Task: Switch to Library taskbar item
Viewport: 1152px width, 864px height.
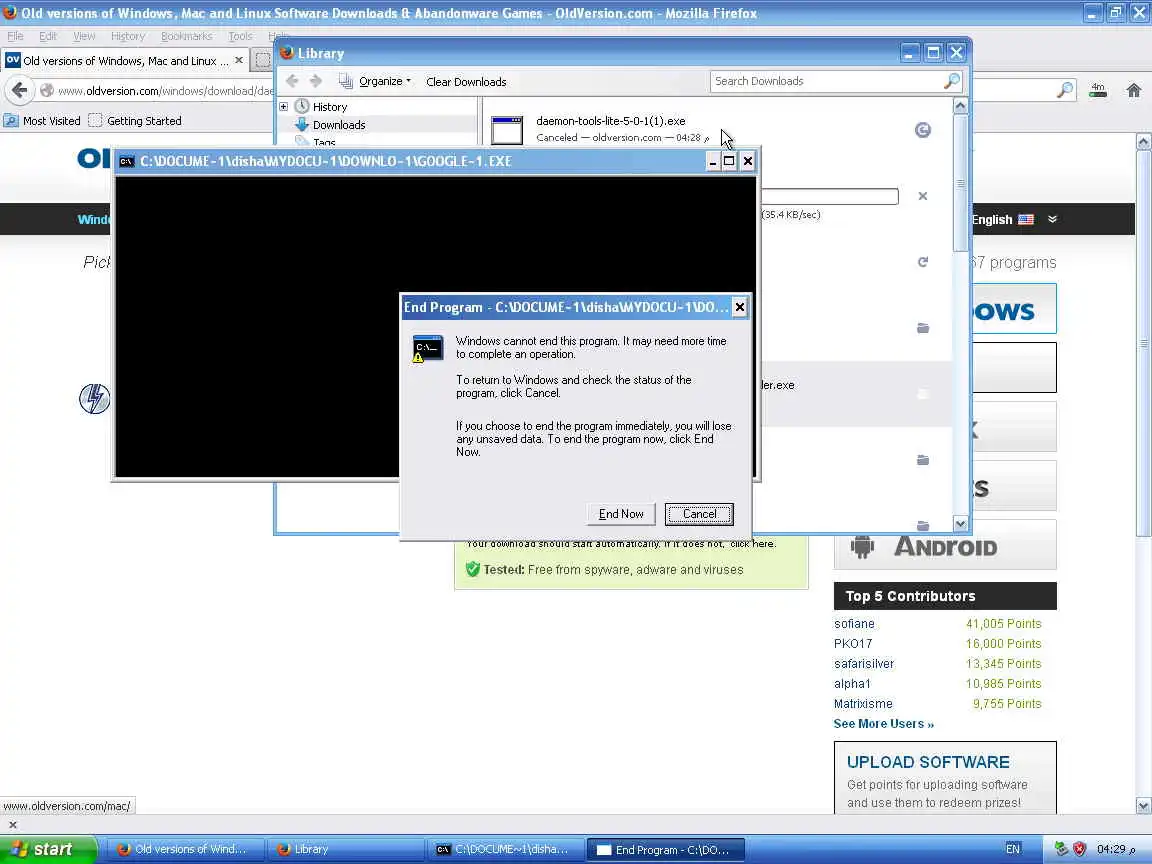Action: pyautogui.click(x=344, y=849)
